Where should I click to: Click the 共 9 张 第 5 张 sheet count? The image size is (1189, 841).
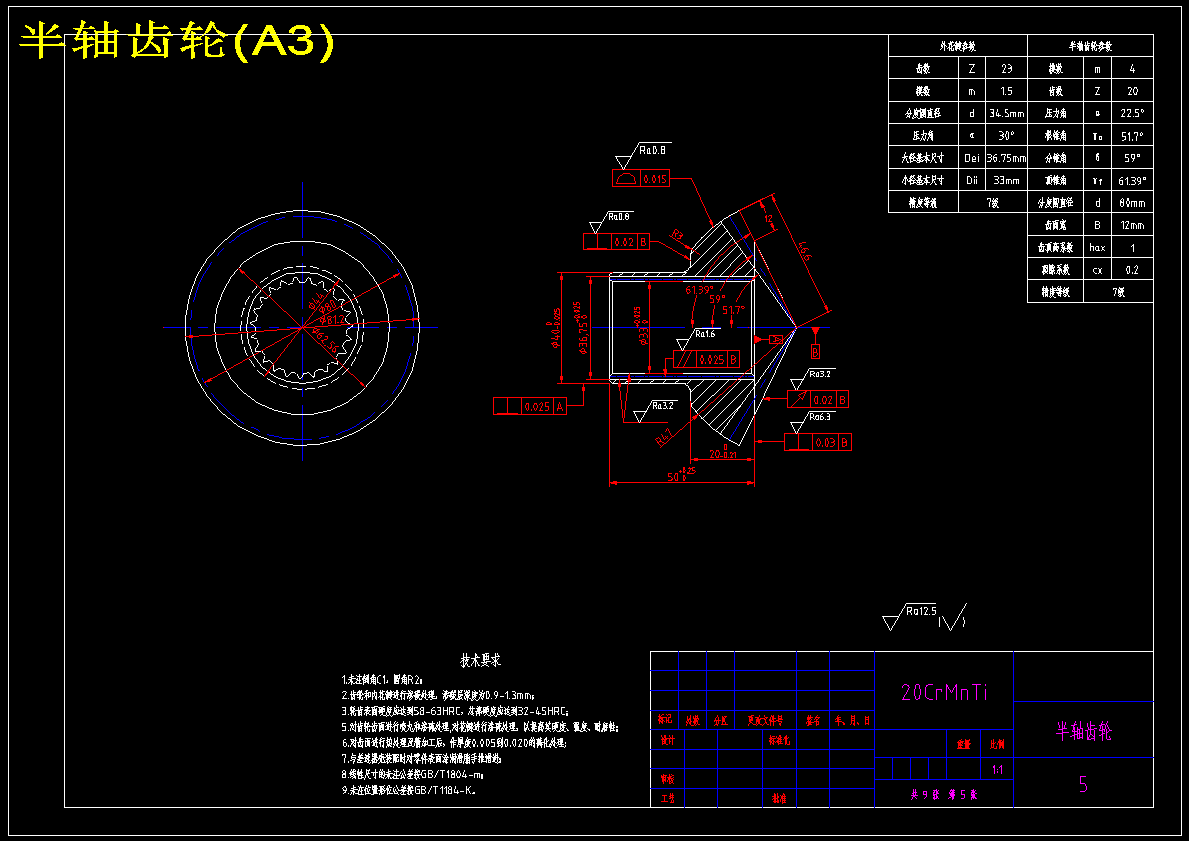click(x=943, y=795)
